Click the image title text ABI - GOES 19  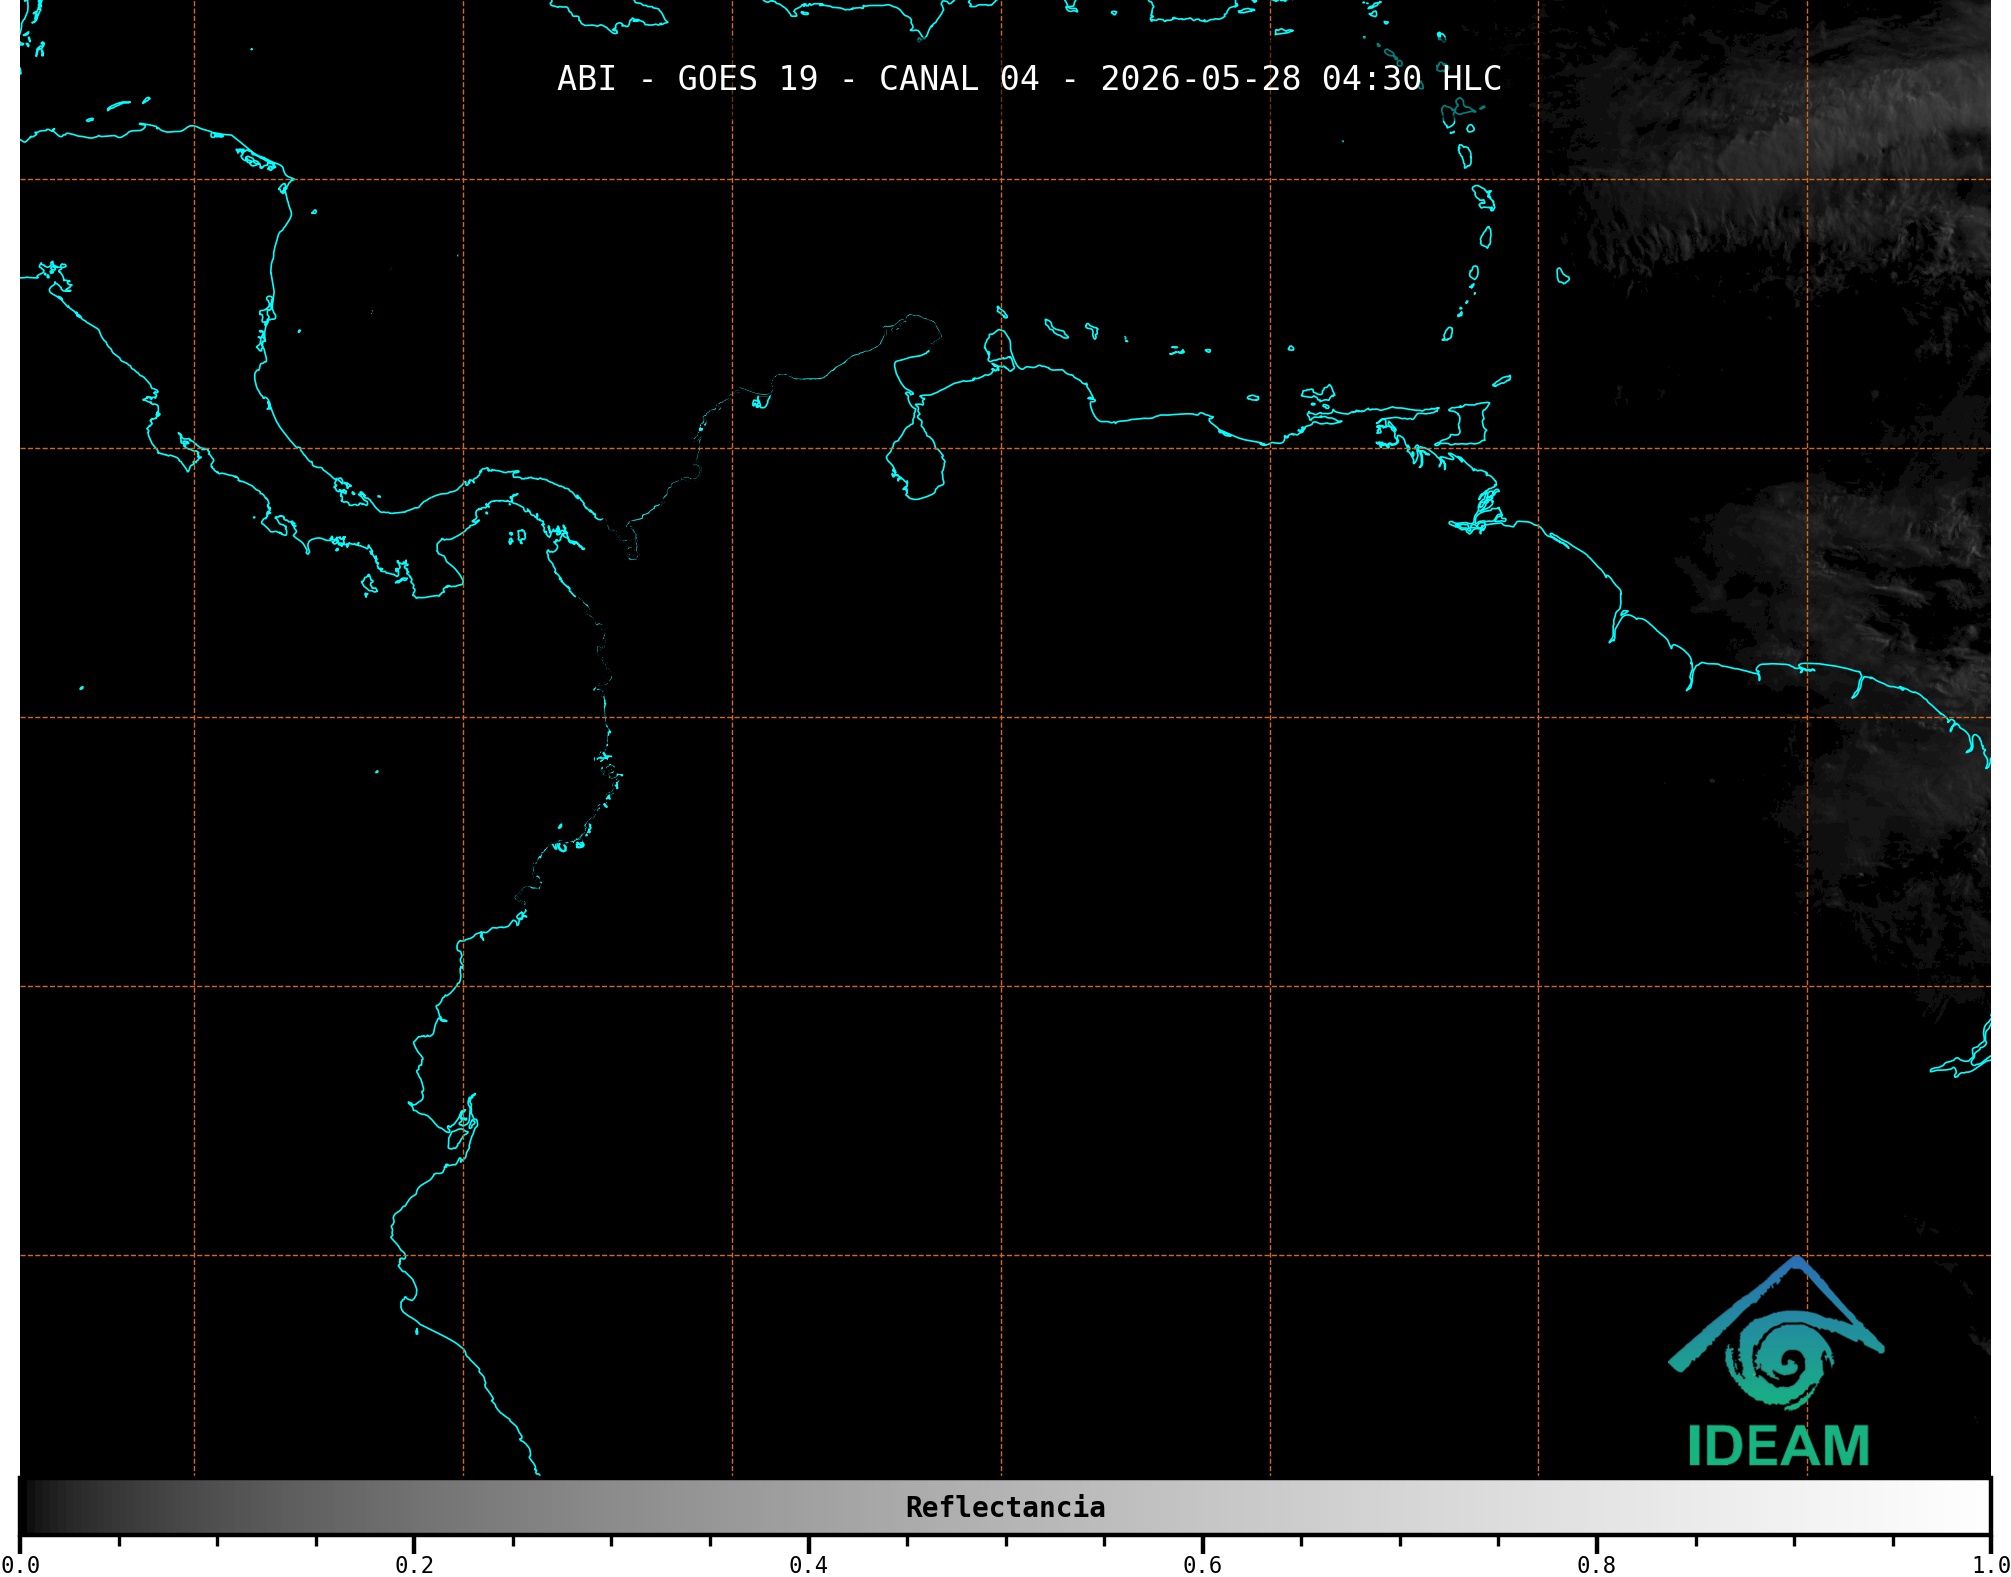687,79
